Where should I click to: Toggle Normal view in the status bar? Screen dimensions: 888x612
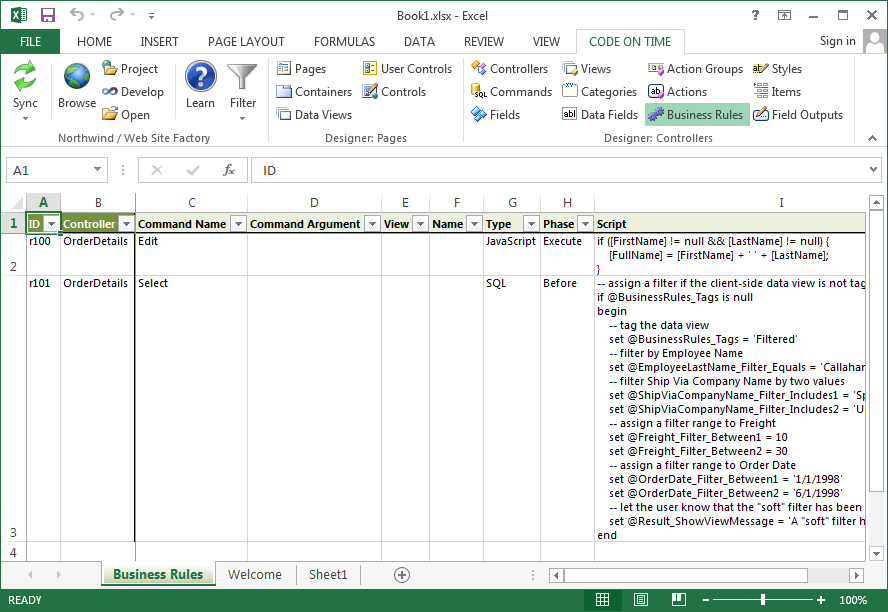[602, 598]
